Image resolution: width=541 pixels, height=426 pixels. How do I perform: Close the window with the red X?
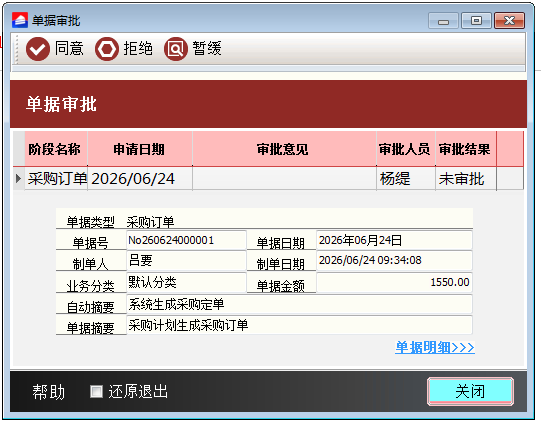coord(509,21)
